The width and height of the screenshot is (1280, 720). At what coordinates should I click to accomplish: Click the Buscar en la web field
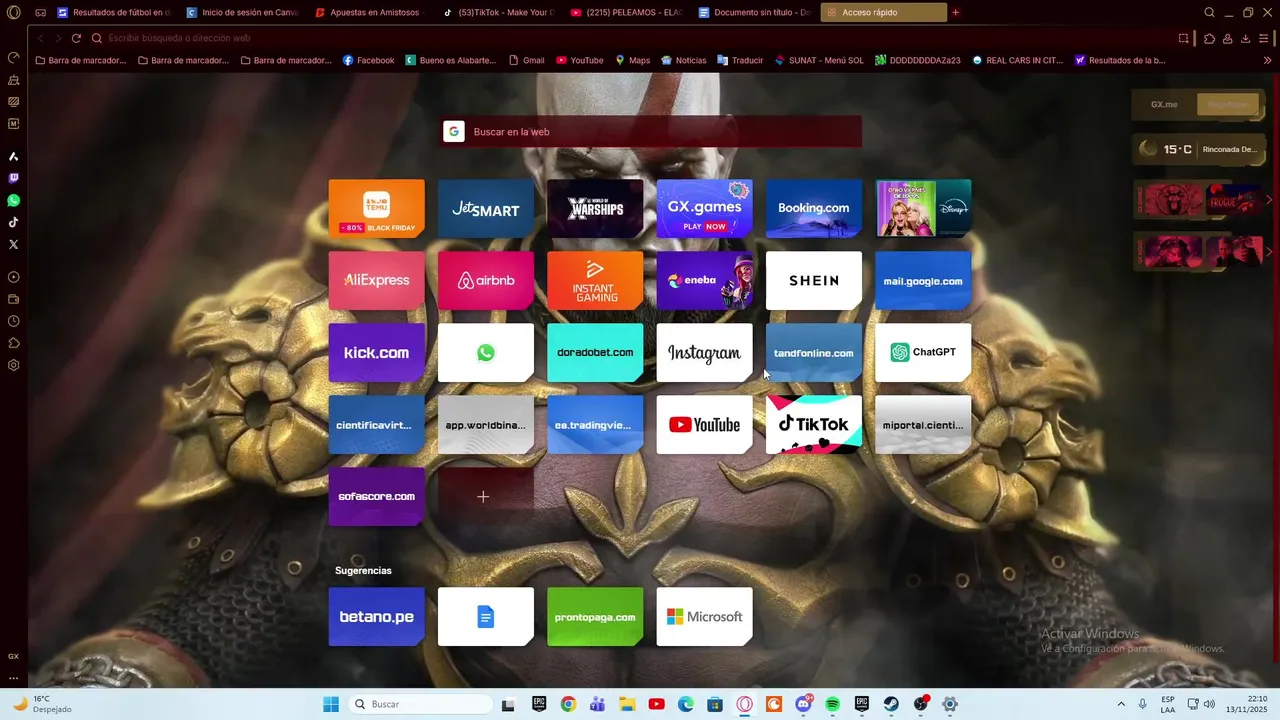click(x=651, y=132)
